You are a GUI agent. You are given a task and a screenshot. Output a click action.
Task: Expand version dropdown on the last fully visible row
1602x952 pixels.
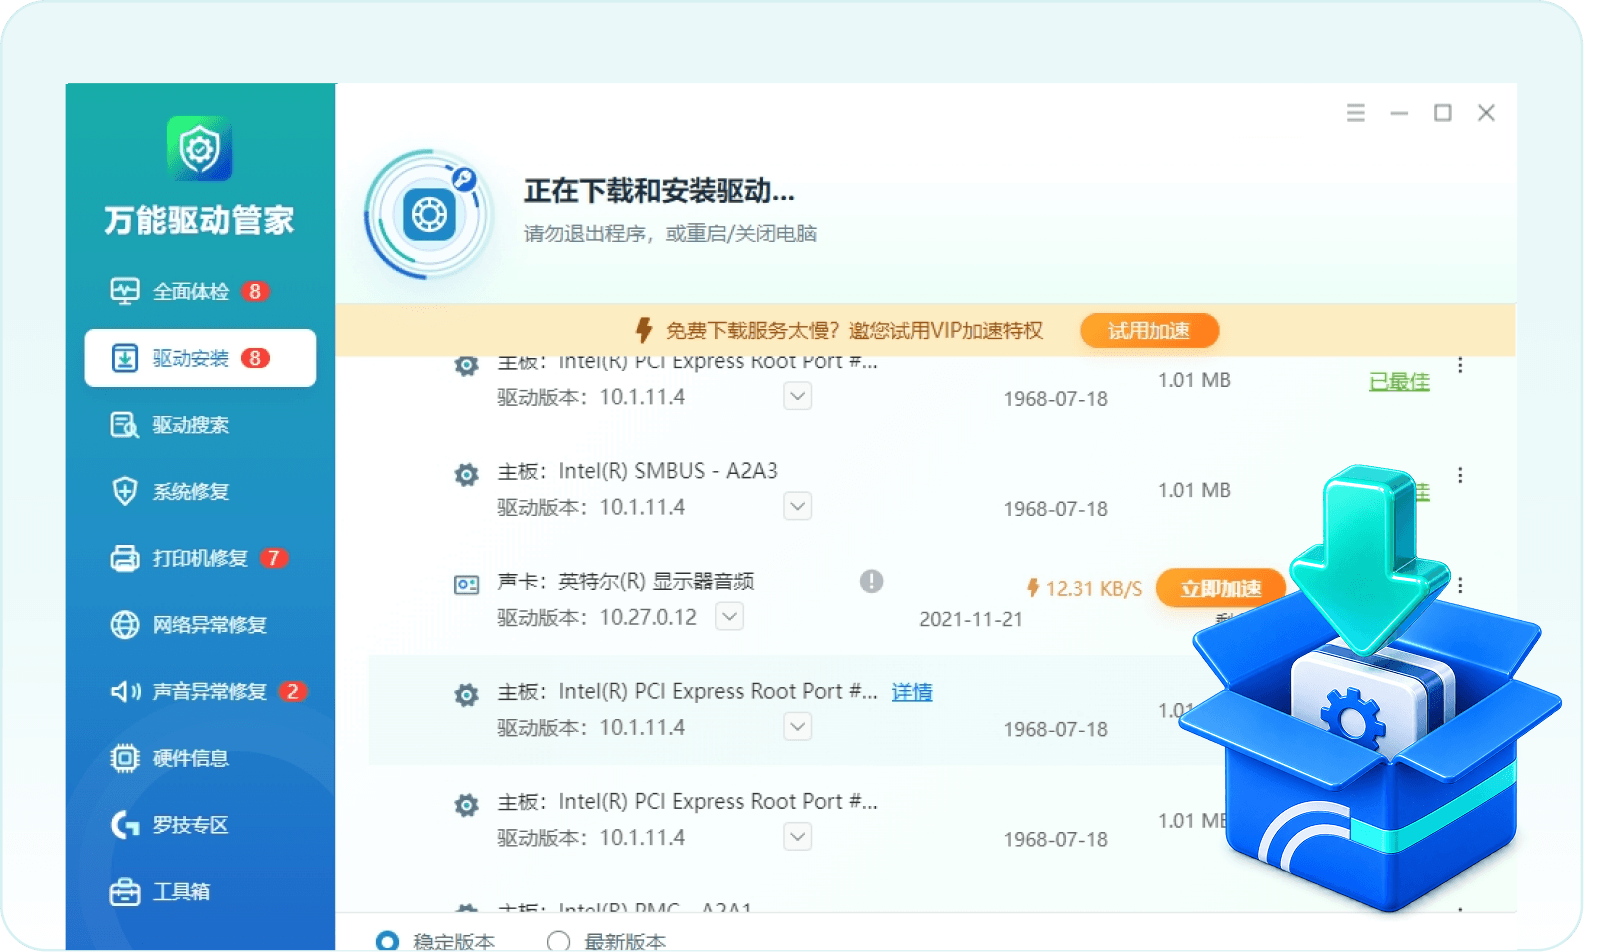click(x=797, y=836)
